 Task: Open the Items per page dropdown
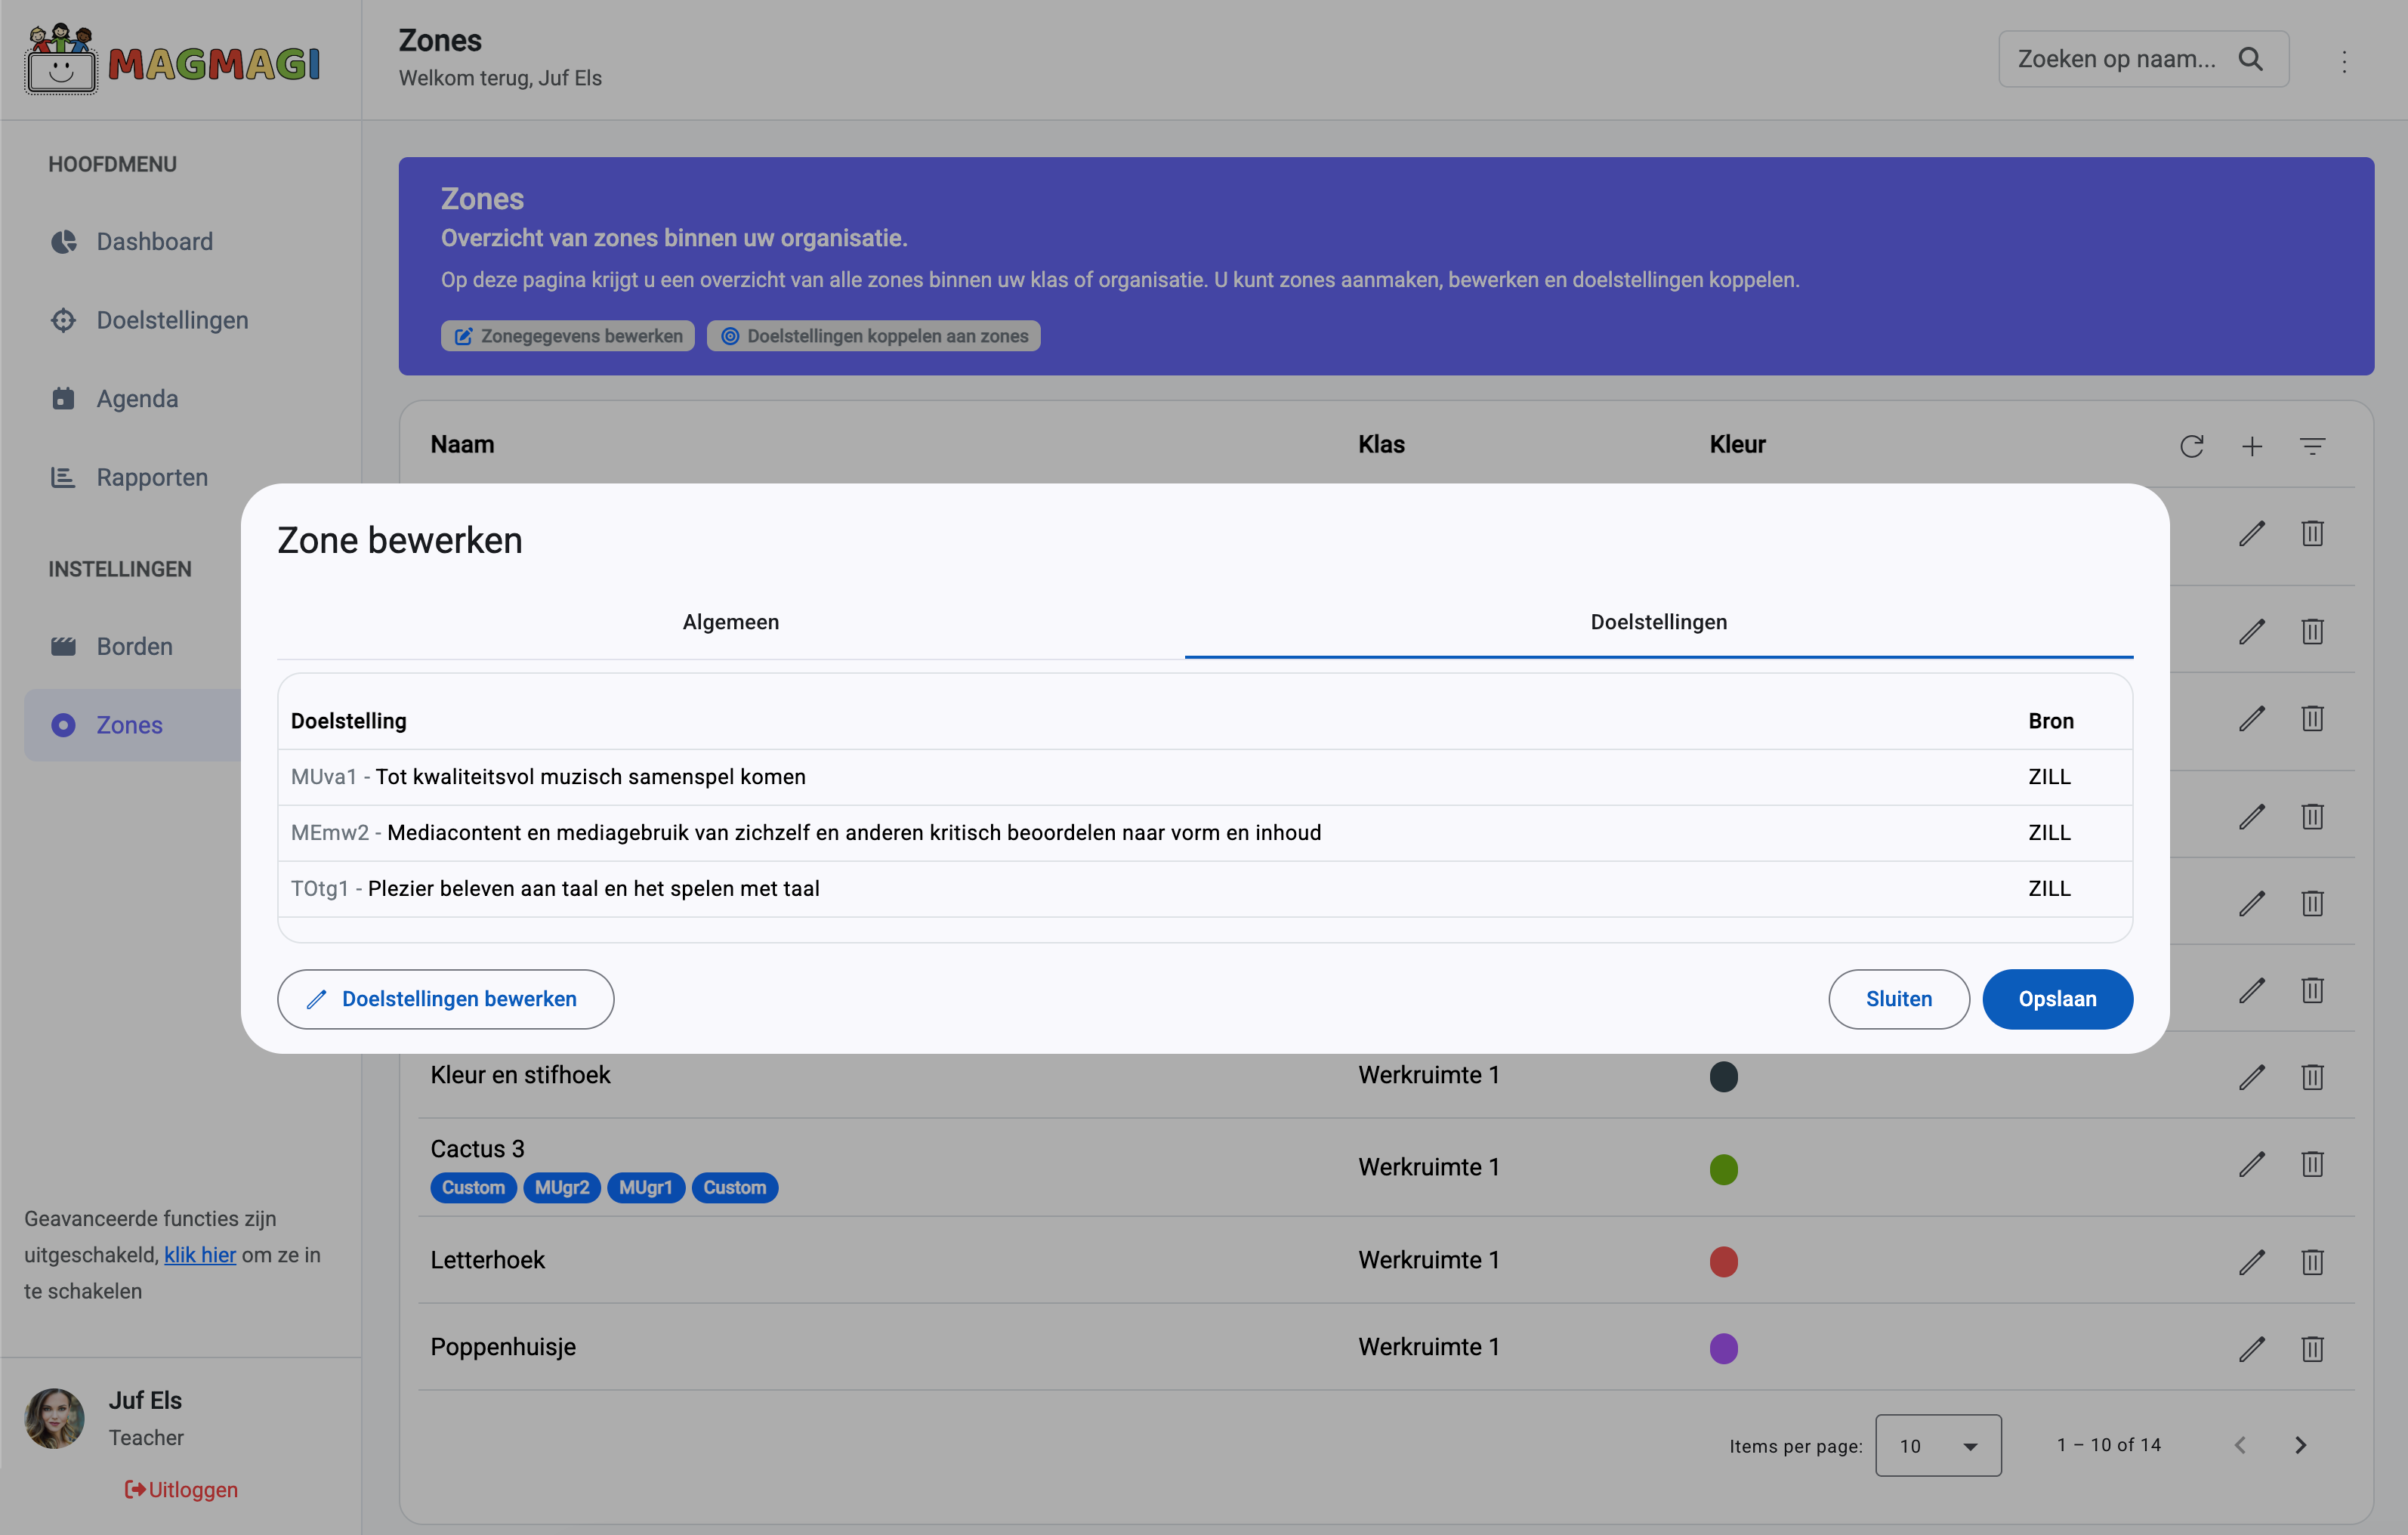(1938, 1445)
